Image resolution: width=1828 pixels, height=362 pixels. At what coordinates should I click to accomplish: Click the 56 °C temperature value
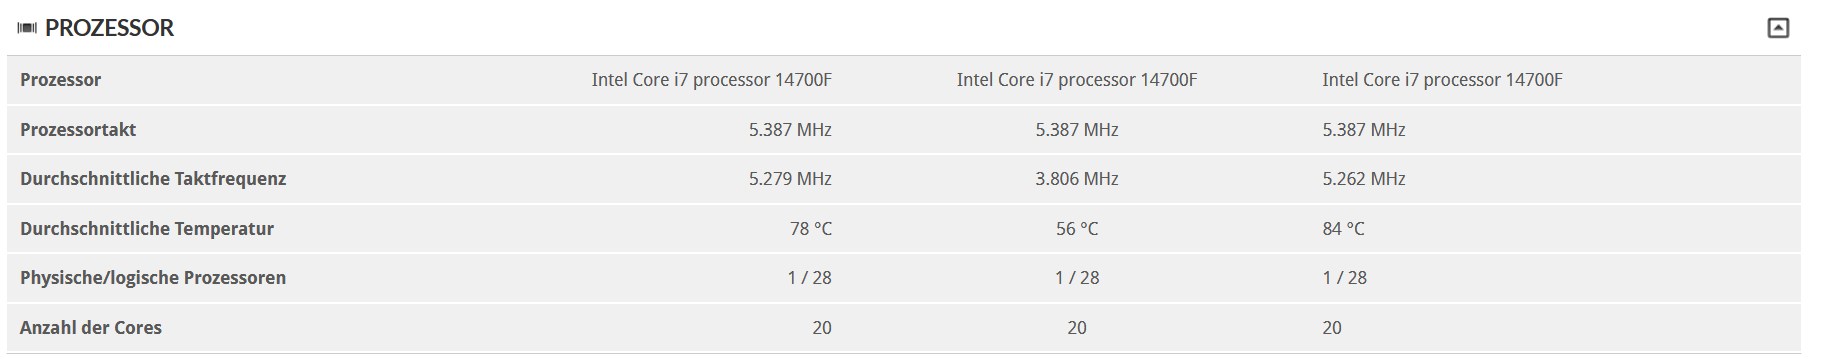(1077, 229)
